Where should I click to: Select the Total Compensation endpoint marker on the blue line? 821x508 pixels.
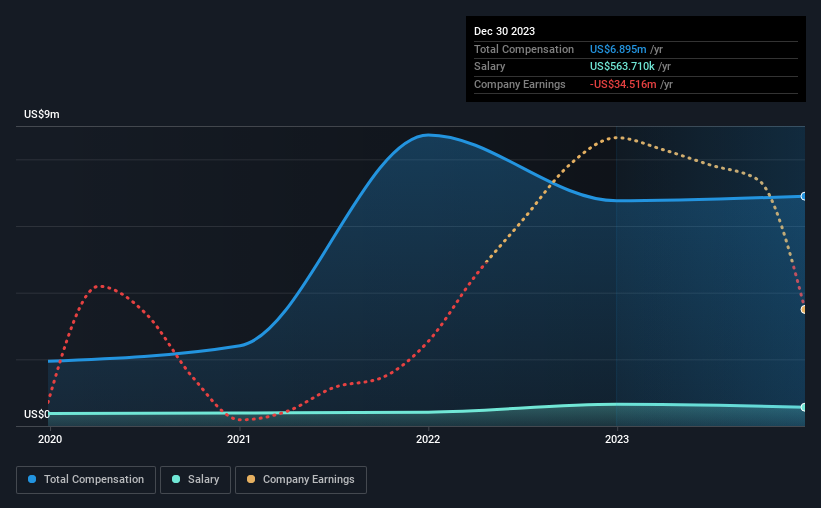804,196
